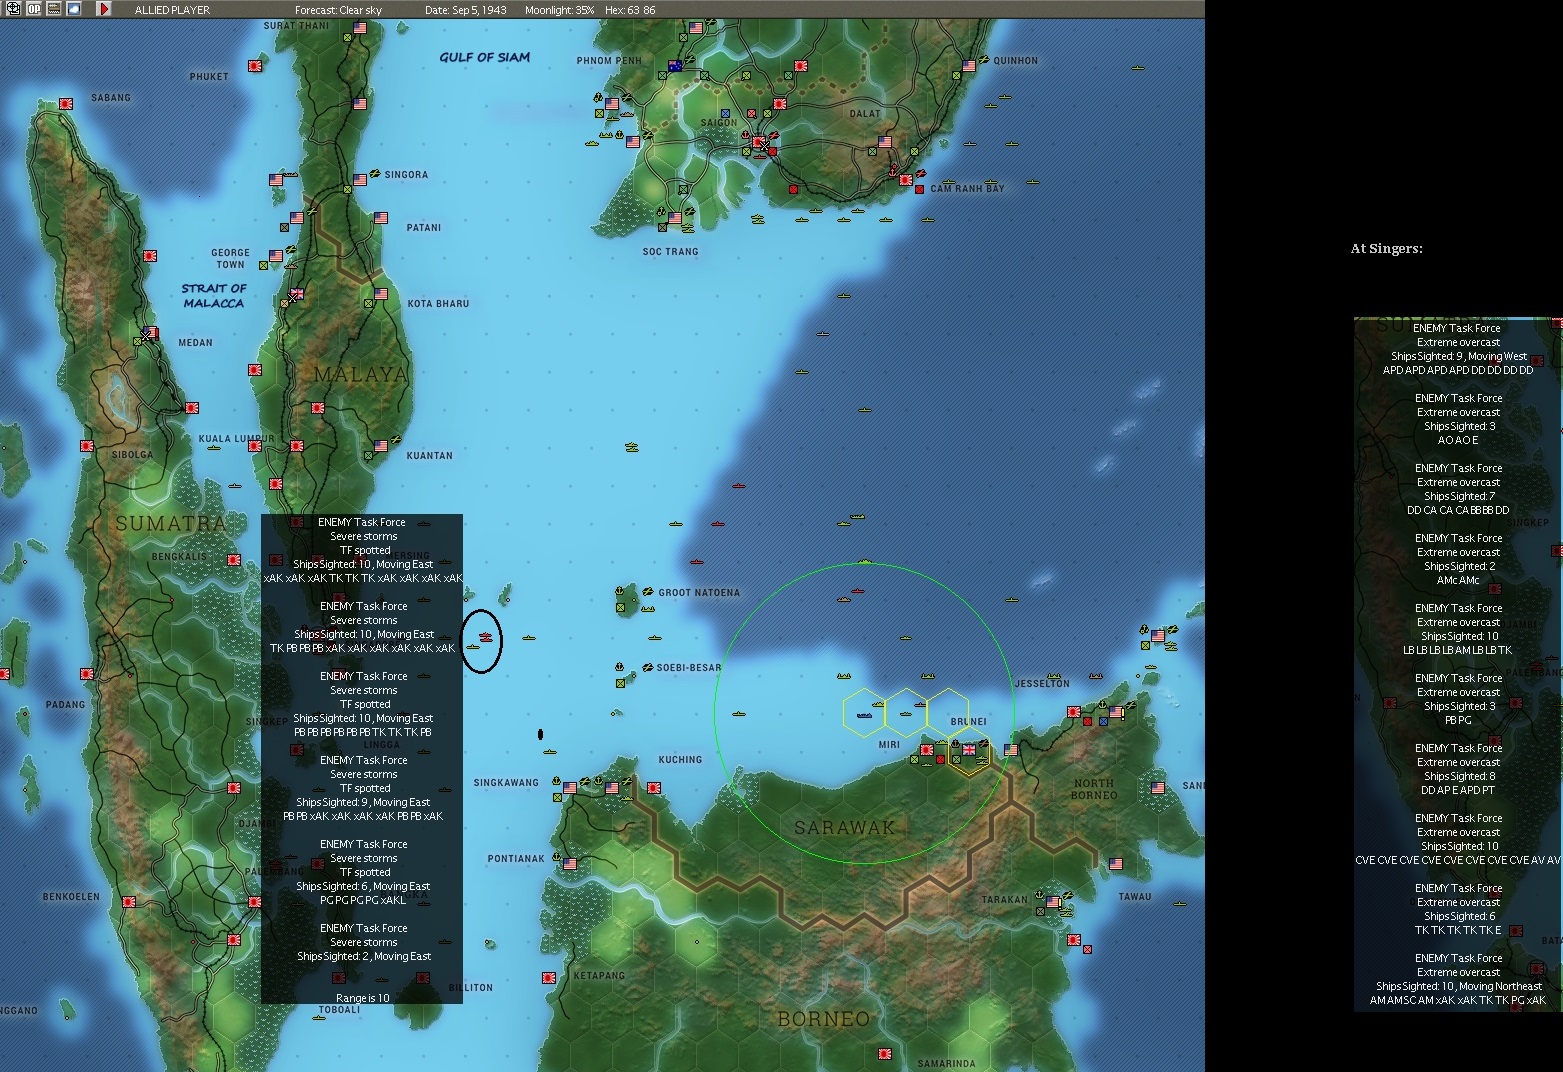Select the Japanese flag base at Cam Ranh Bay
Screen dimensions: 1563x1072
click(906, 180)
